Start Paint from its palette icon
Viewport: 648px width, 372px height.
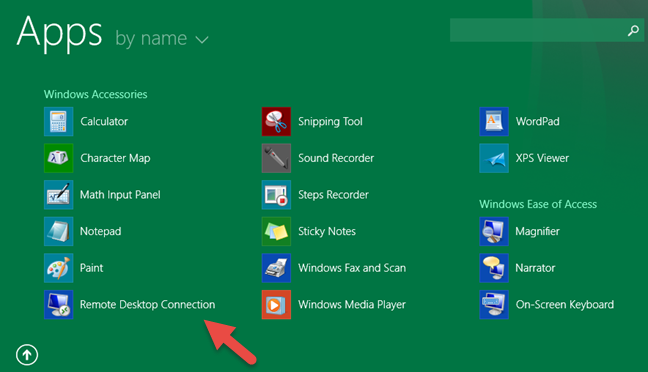pos(59,268)
